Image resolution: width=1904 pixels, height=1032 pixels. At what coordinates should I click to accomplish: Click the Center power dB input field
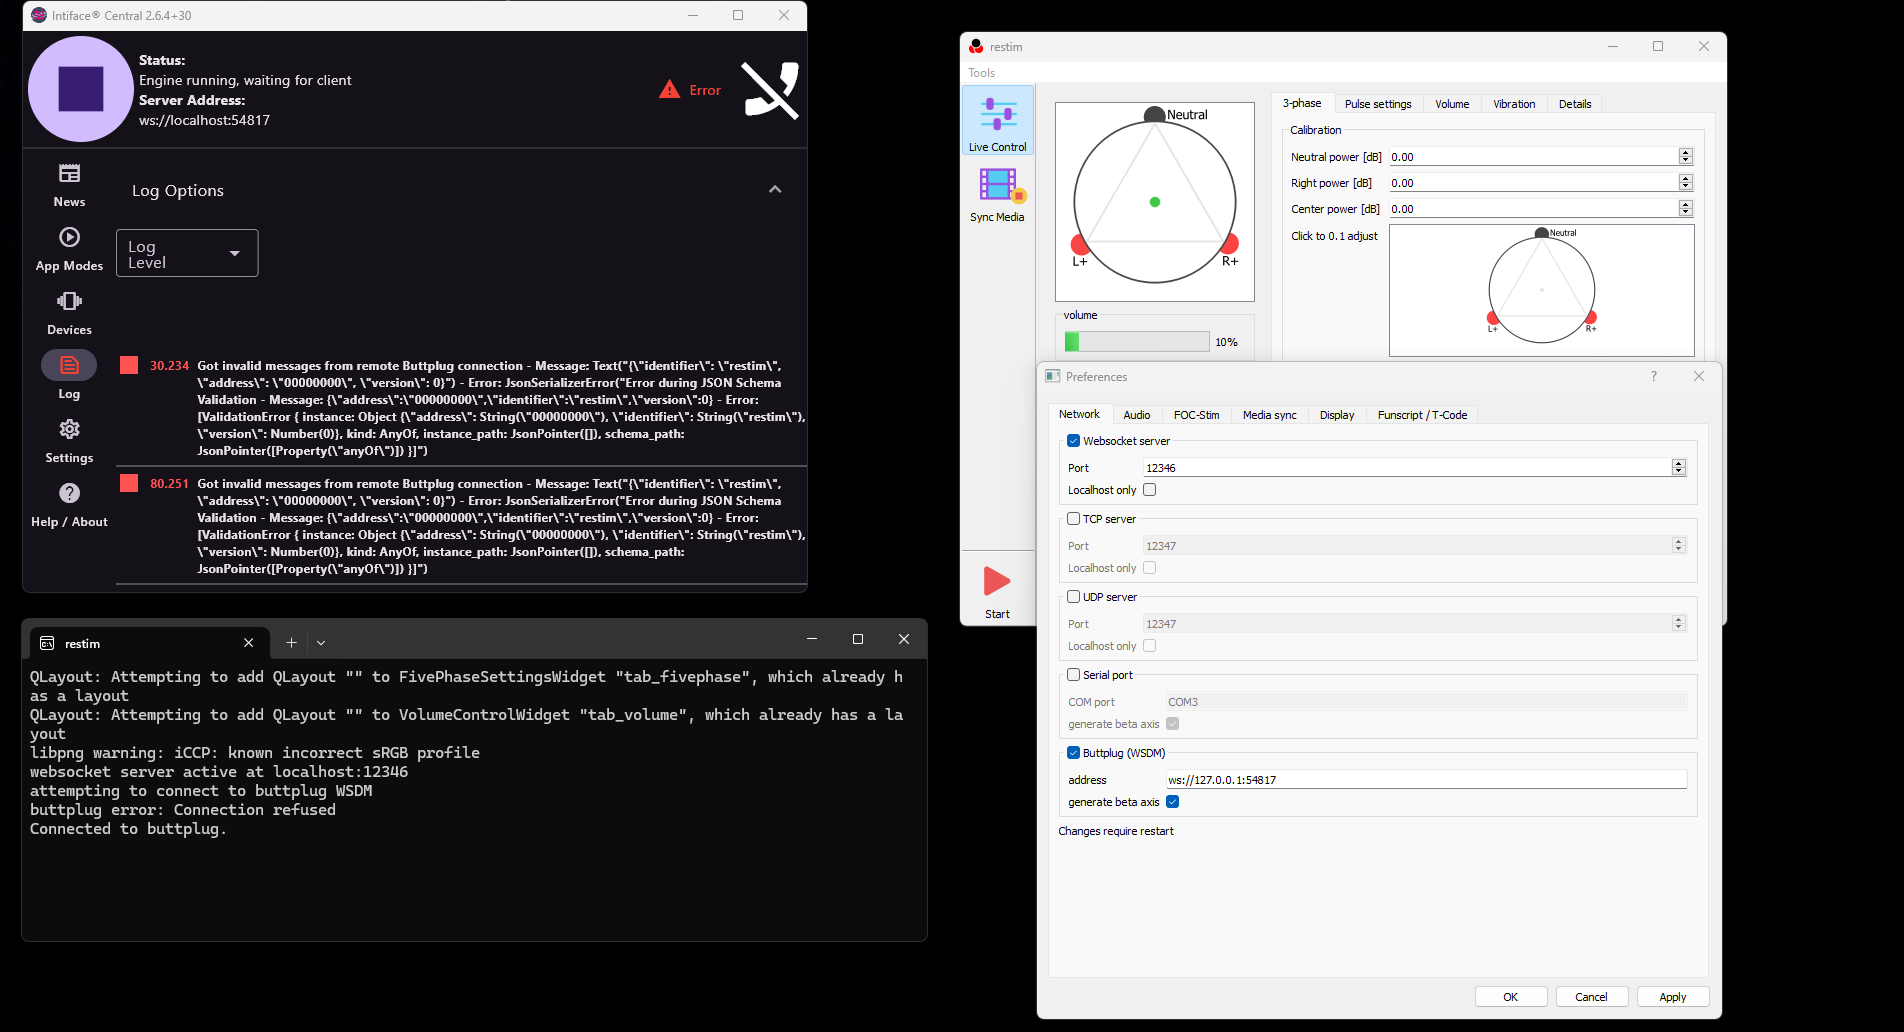pos(1534,209)
